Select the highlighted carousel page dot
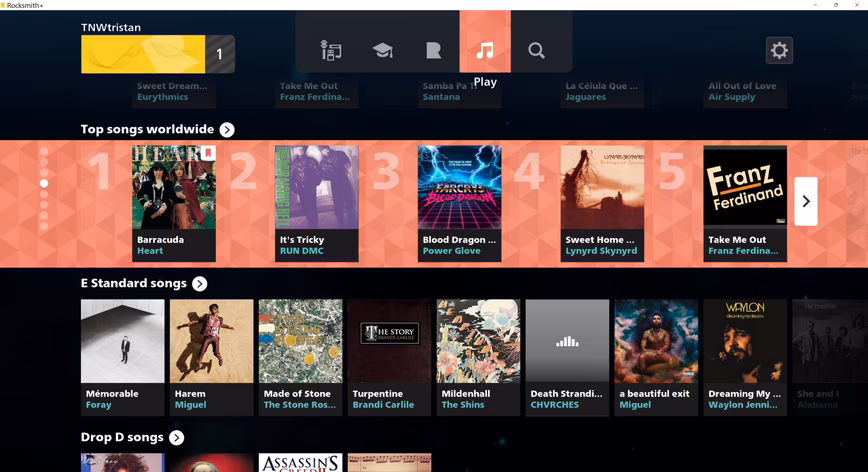 [x=44, y=183]
